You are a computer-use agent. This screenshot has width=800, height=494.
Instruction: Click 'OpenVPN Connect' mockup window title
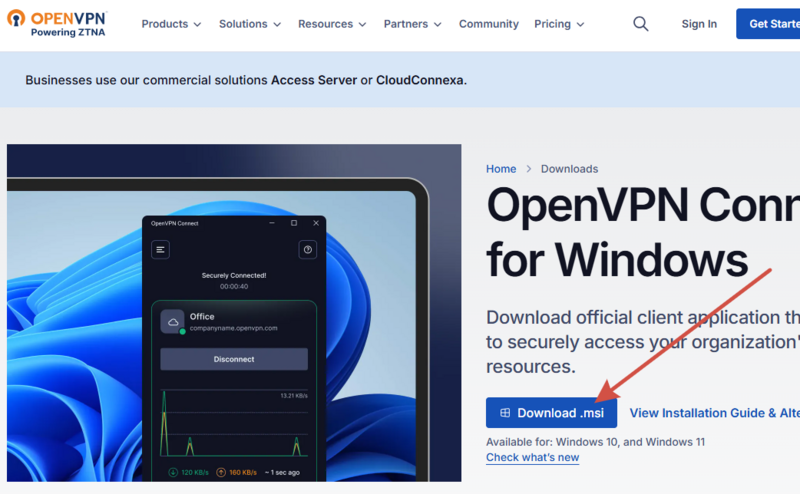point(174,224)
